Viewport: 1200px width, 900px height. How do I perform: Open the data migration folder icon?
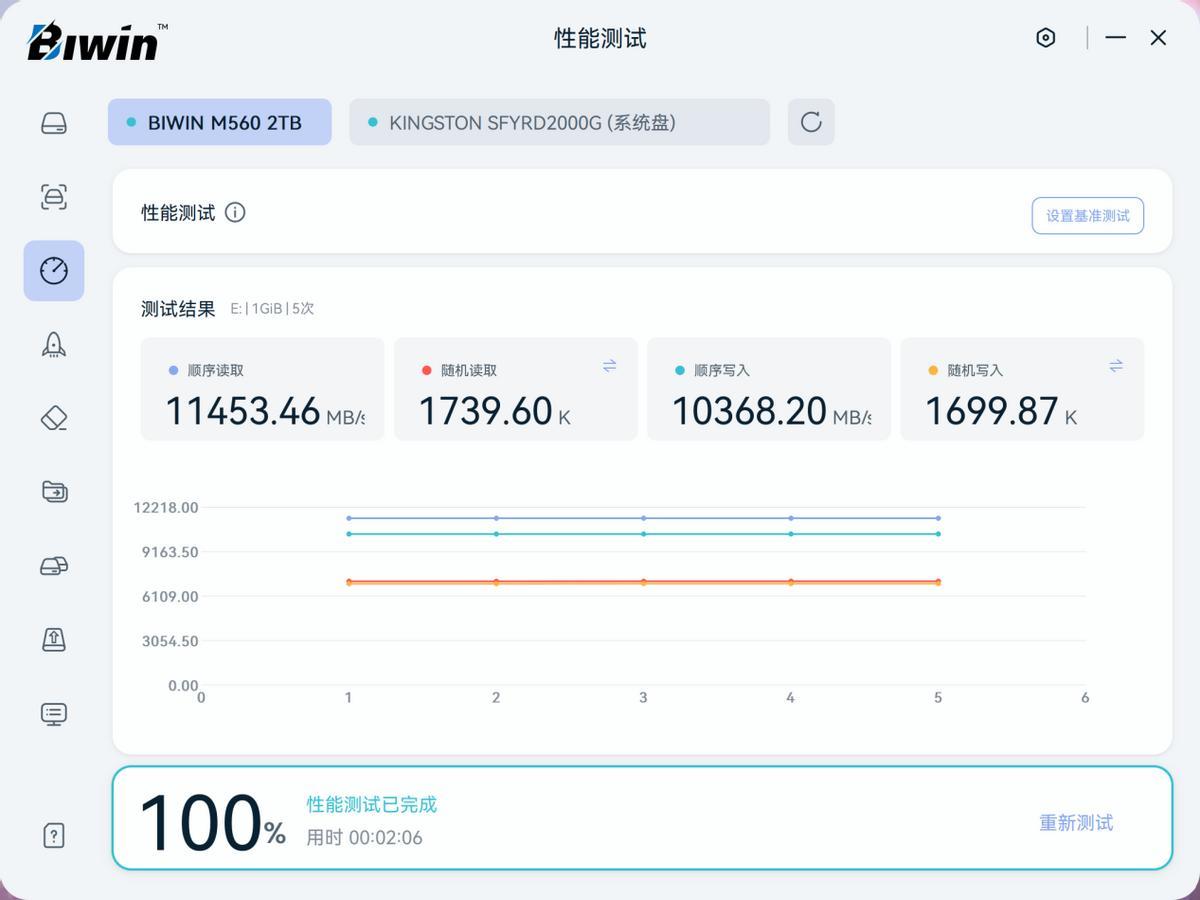(54, 491)
